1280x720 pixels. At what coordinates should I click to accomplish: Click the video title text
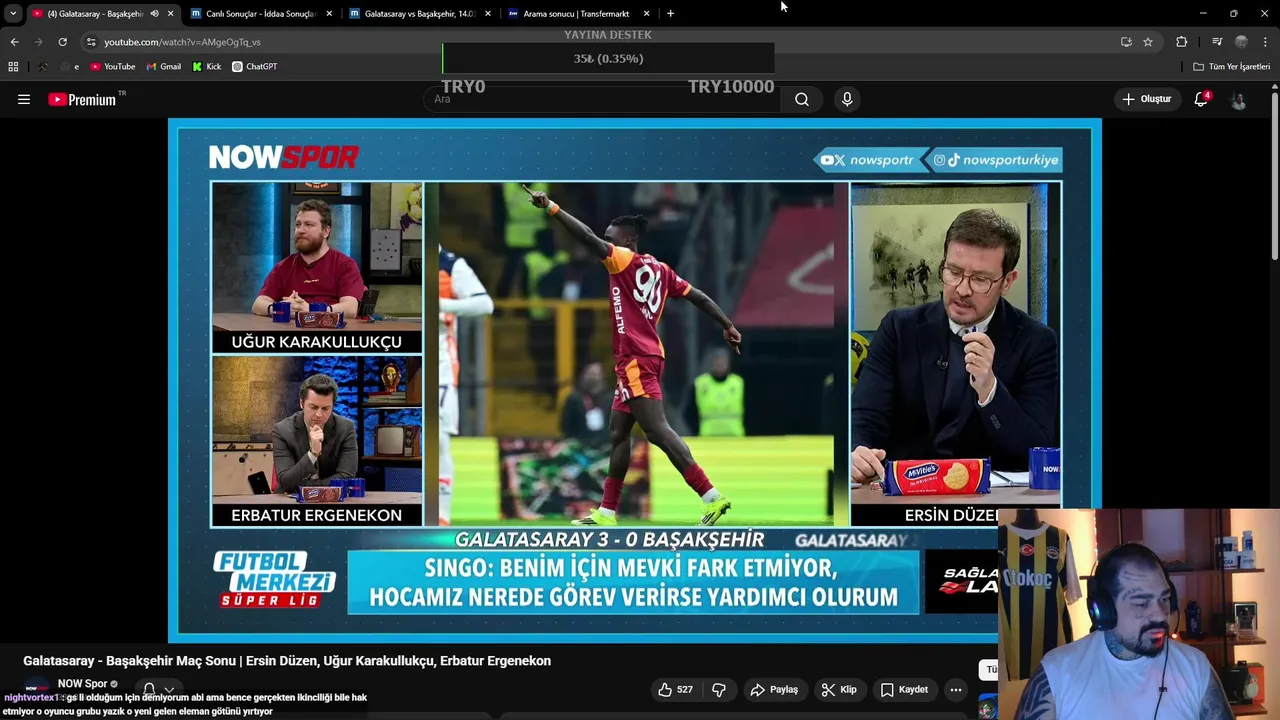click(x=287, y=661)
